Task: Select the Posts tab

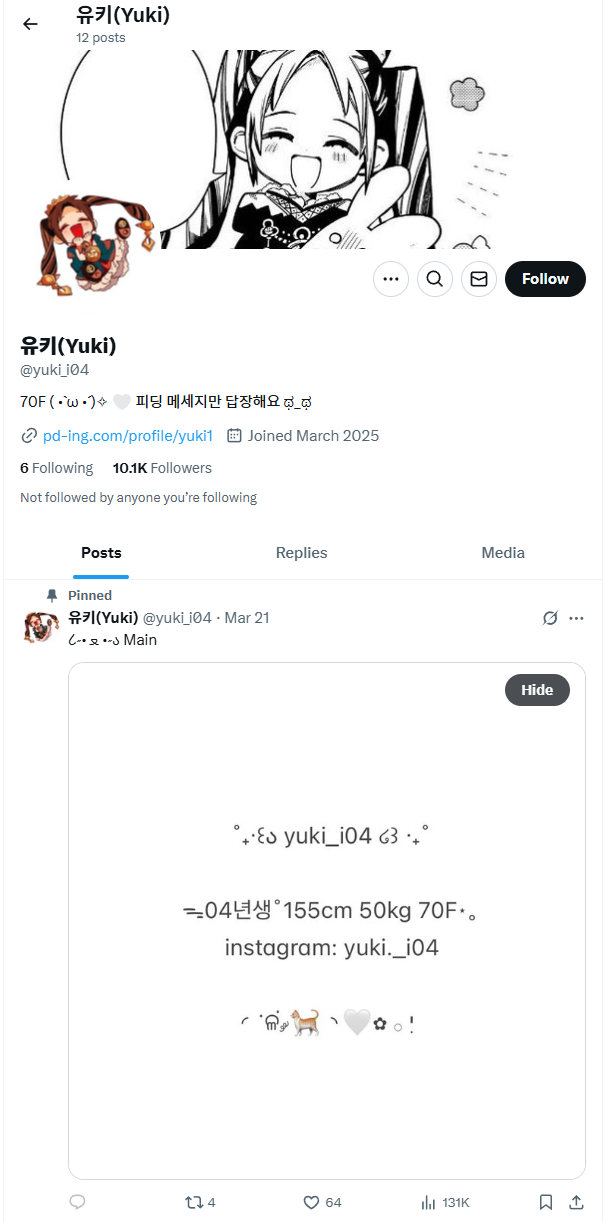Action: point(101,553)
